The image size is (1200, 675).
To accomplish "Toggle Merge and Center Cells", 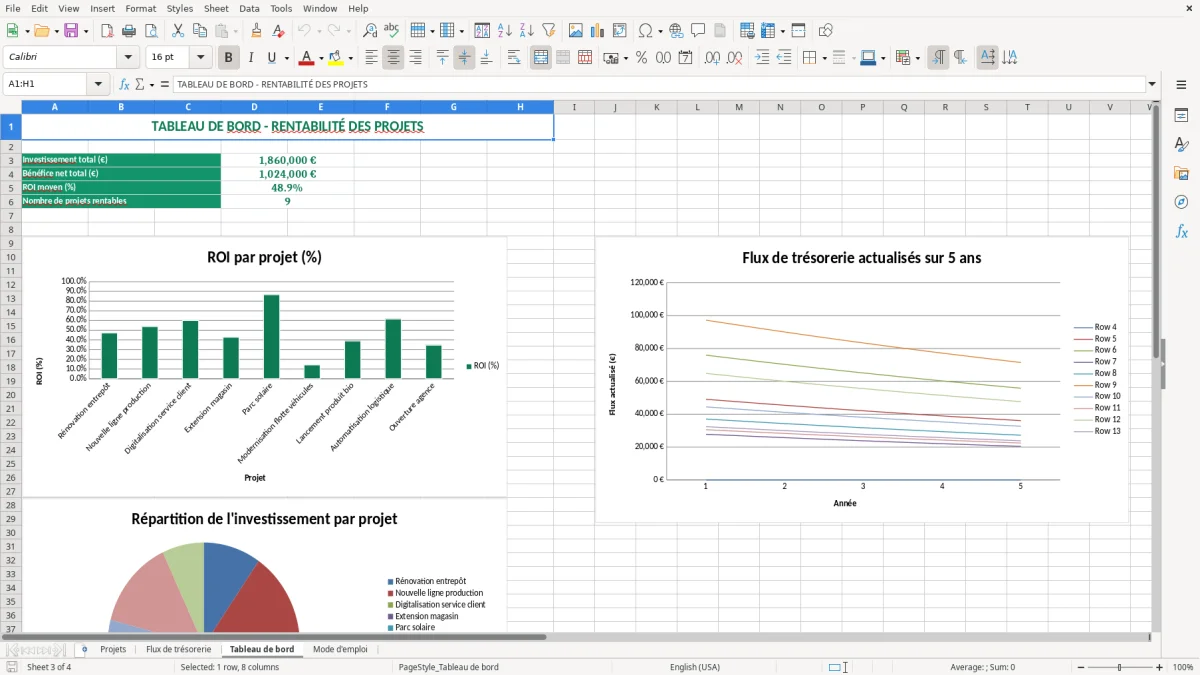I will pos(541,58).
